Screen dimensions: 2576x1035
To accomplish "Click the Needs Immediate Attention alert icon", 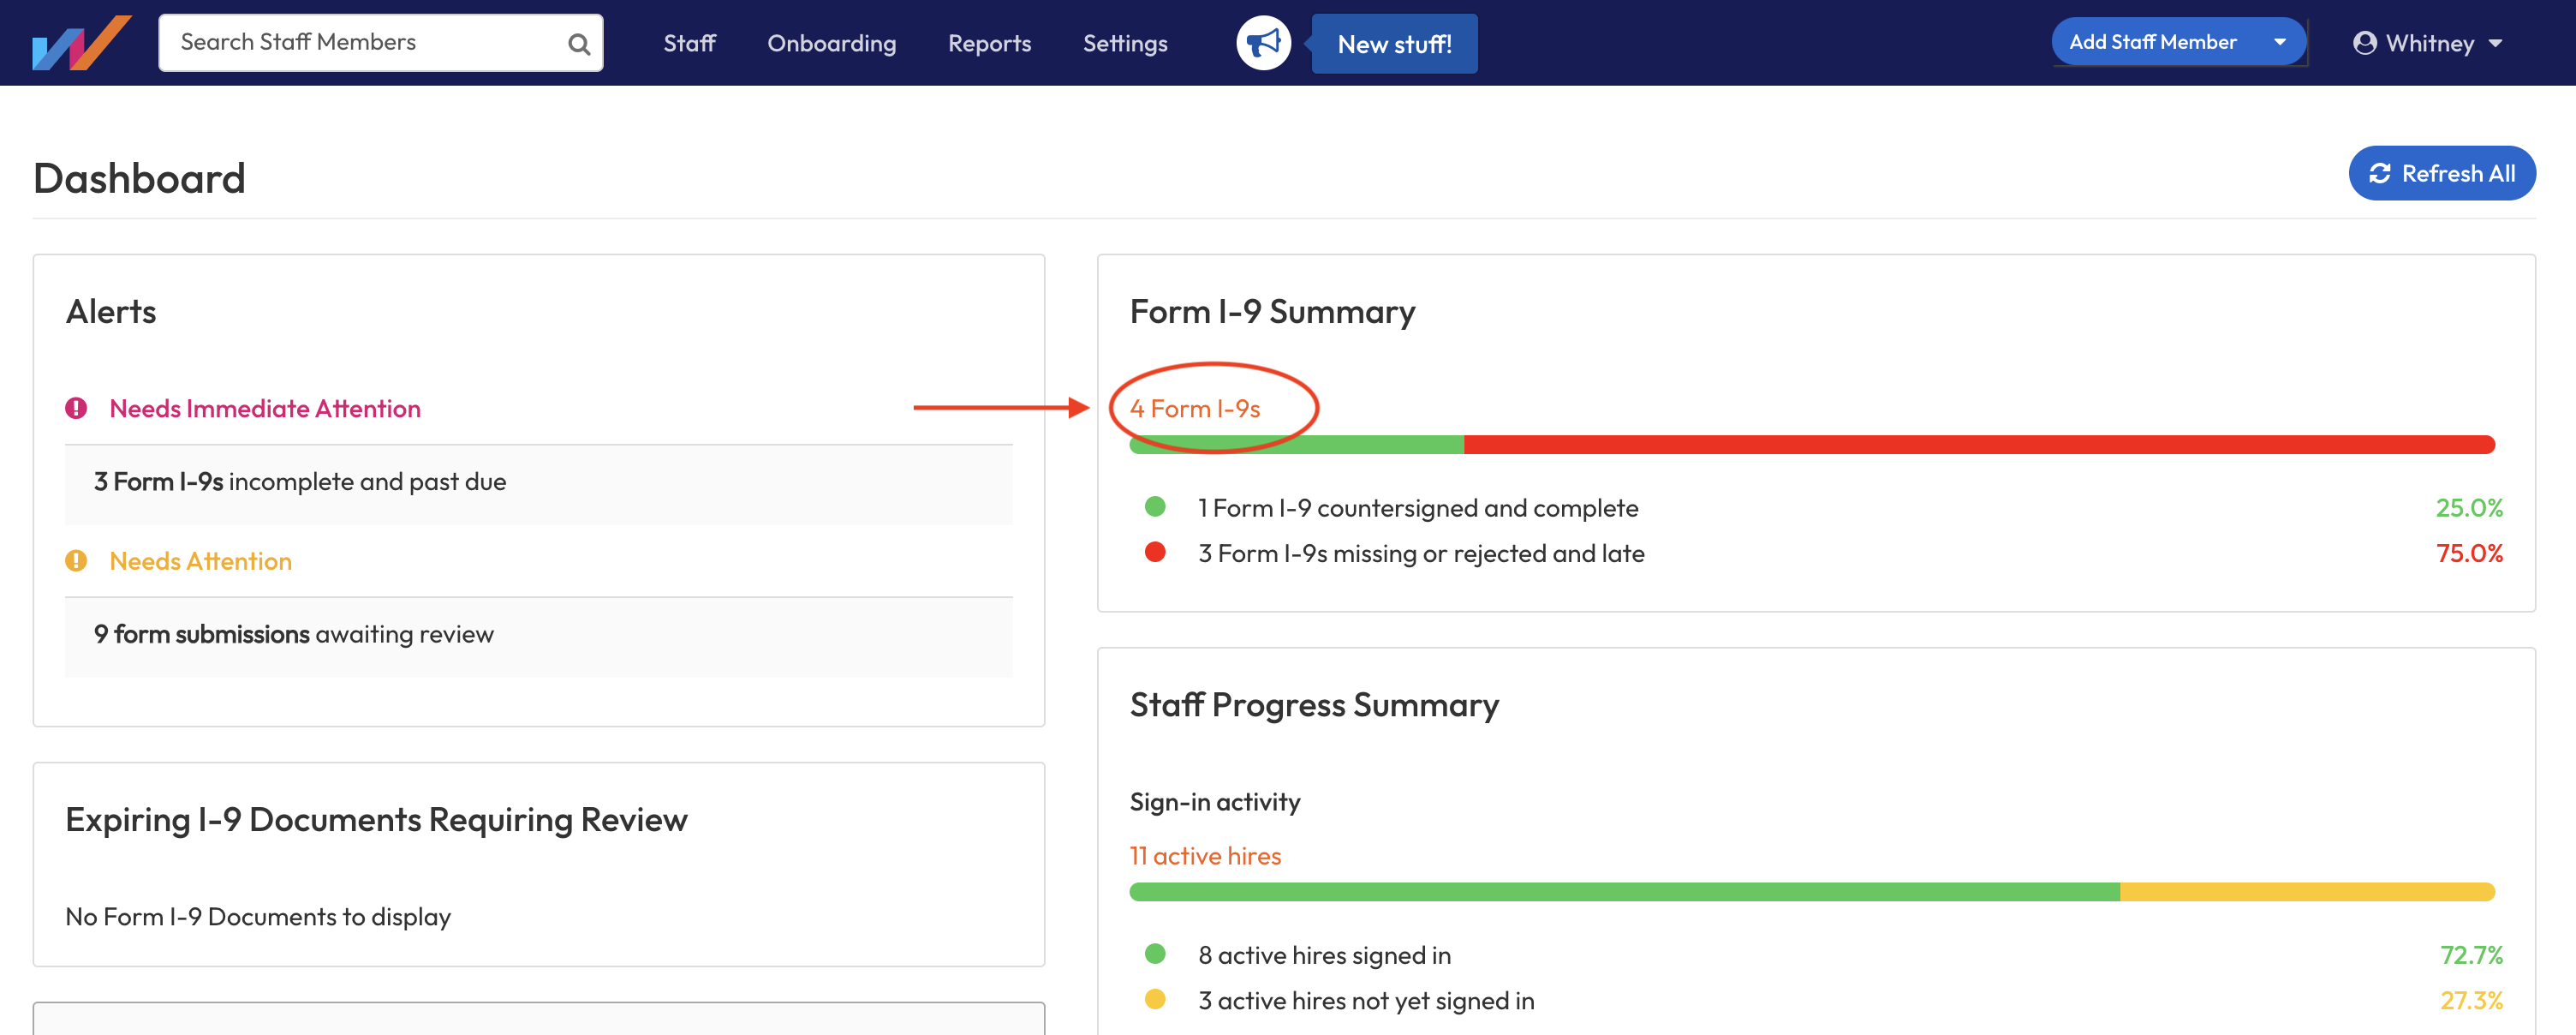I will click(76, 408).
